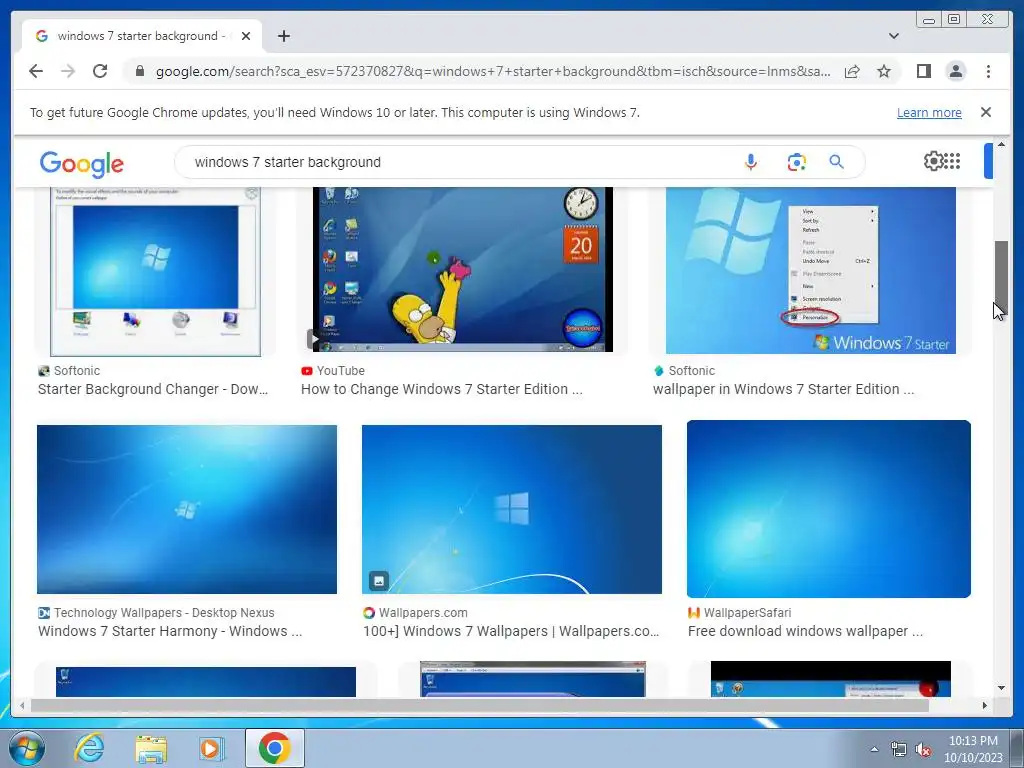Viewport: 1024px width, 768px height.
Task: Click the Chrome taskbar button
Action: tap(275, 748)
